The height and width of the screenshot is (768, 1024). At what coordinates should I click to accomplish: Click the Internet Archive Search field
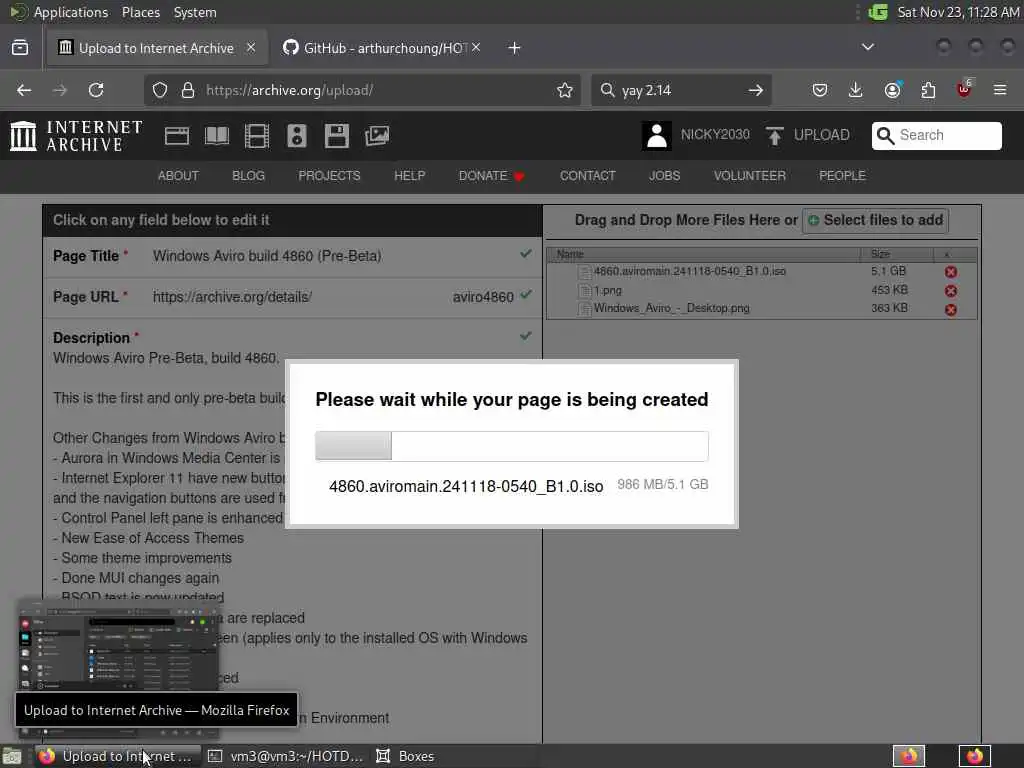point(936,135)
